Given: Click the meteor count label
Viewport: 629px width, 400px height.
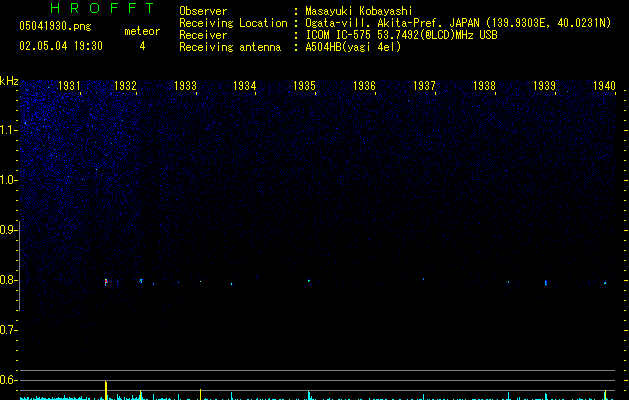Looking at the screenshot, I should tap(142, 31).
